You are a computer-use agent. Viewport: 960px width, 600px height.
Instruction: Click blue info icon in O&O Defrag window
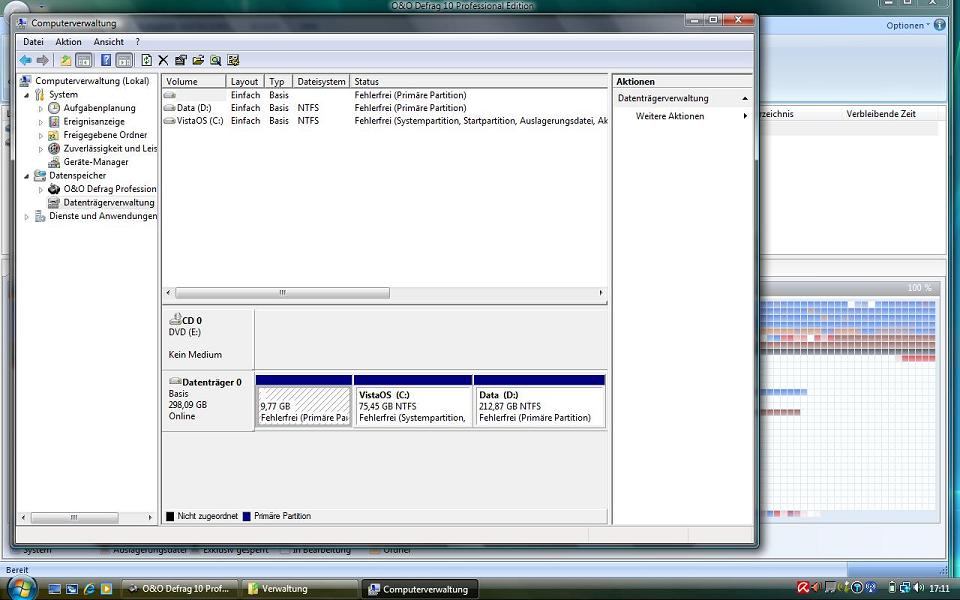tap(939, 25)
